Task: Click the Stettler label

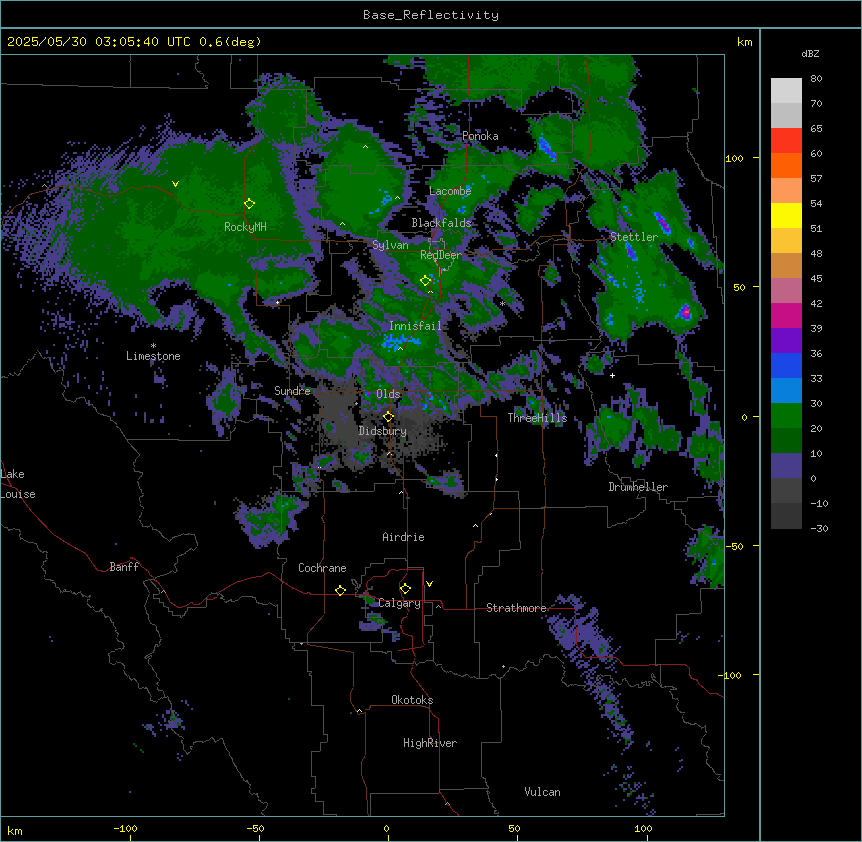Action: pyautogui.click(x=634, y=237)
